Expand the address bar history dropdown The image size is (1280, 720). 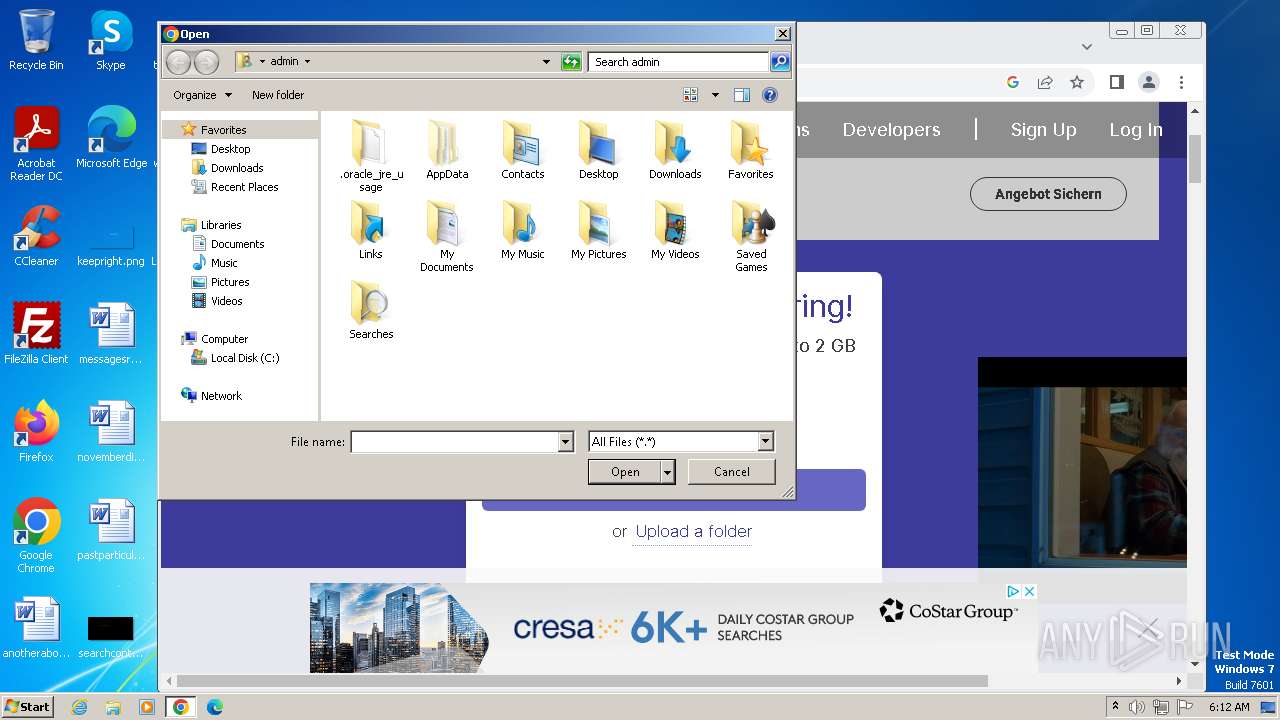tap(546, 62)
